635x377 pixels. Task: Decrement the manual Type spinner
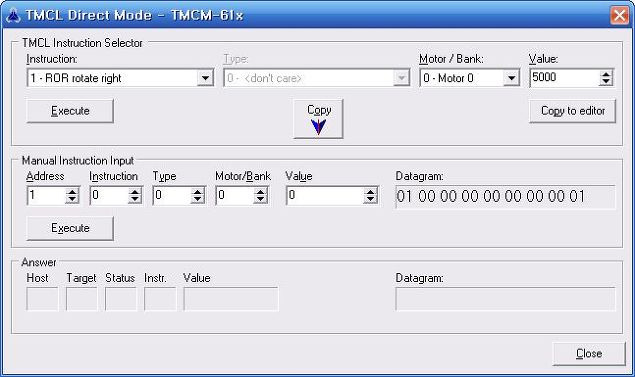198,200
